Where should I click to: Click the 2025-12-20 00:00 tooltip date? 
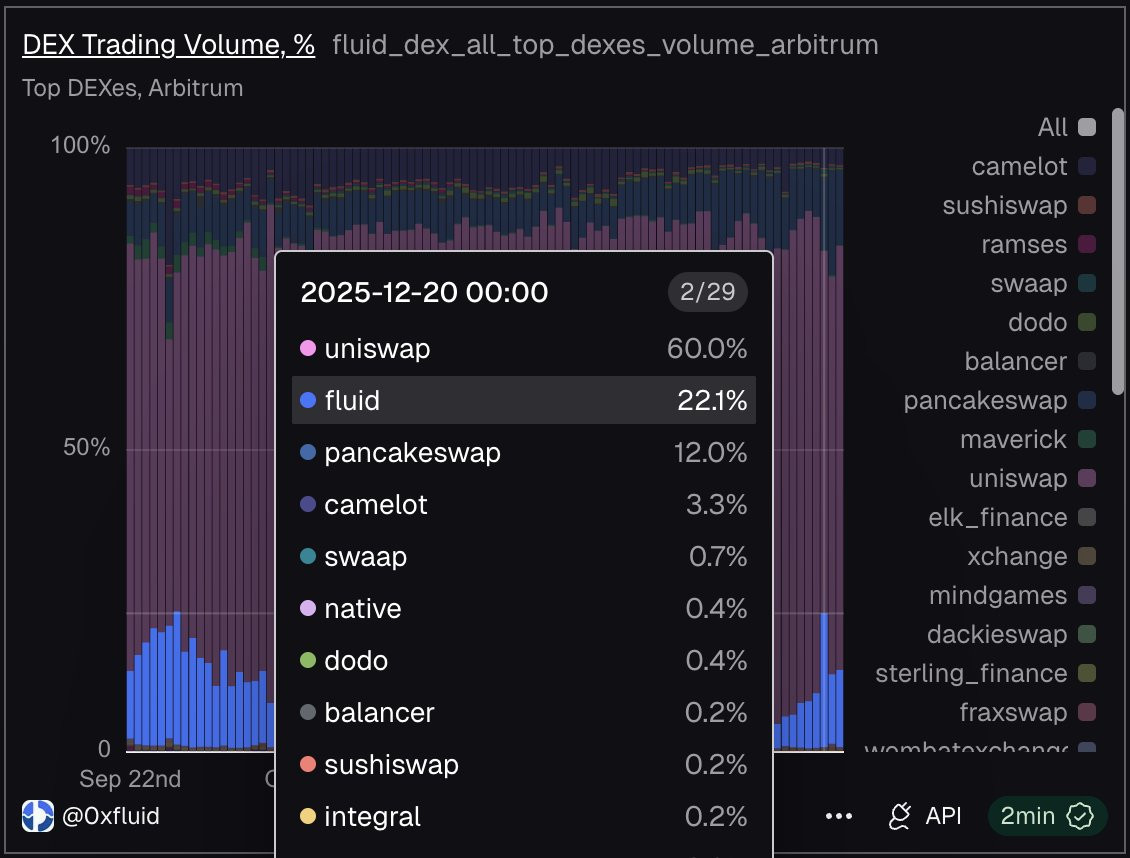tap(424, 292)
